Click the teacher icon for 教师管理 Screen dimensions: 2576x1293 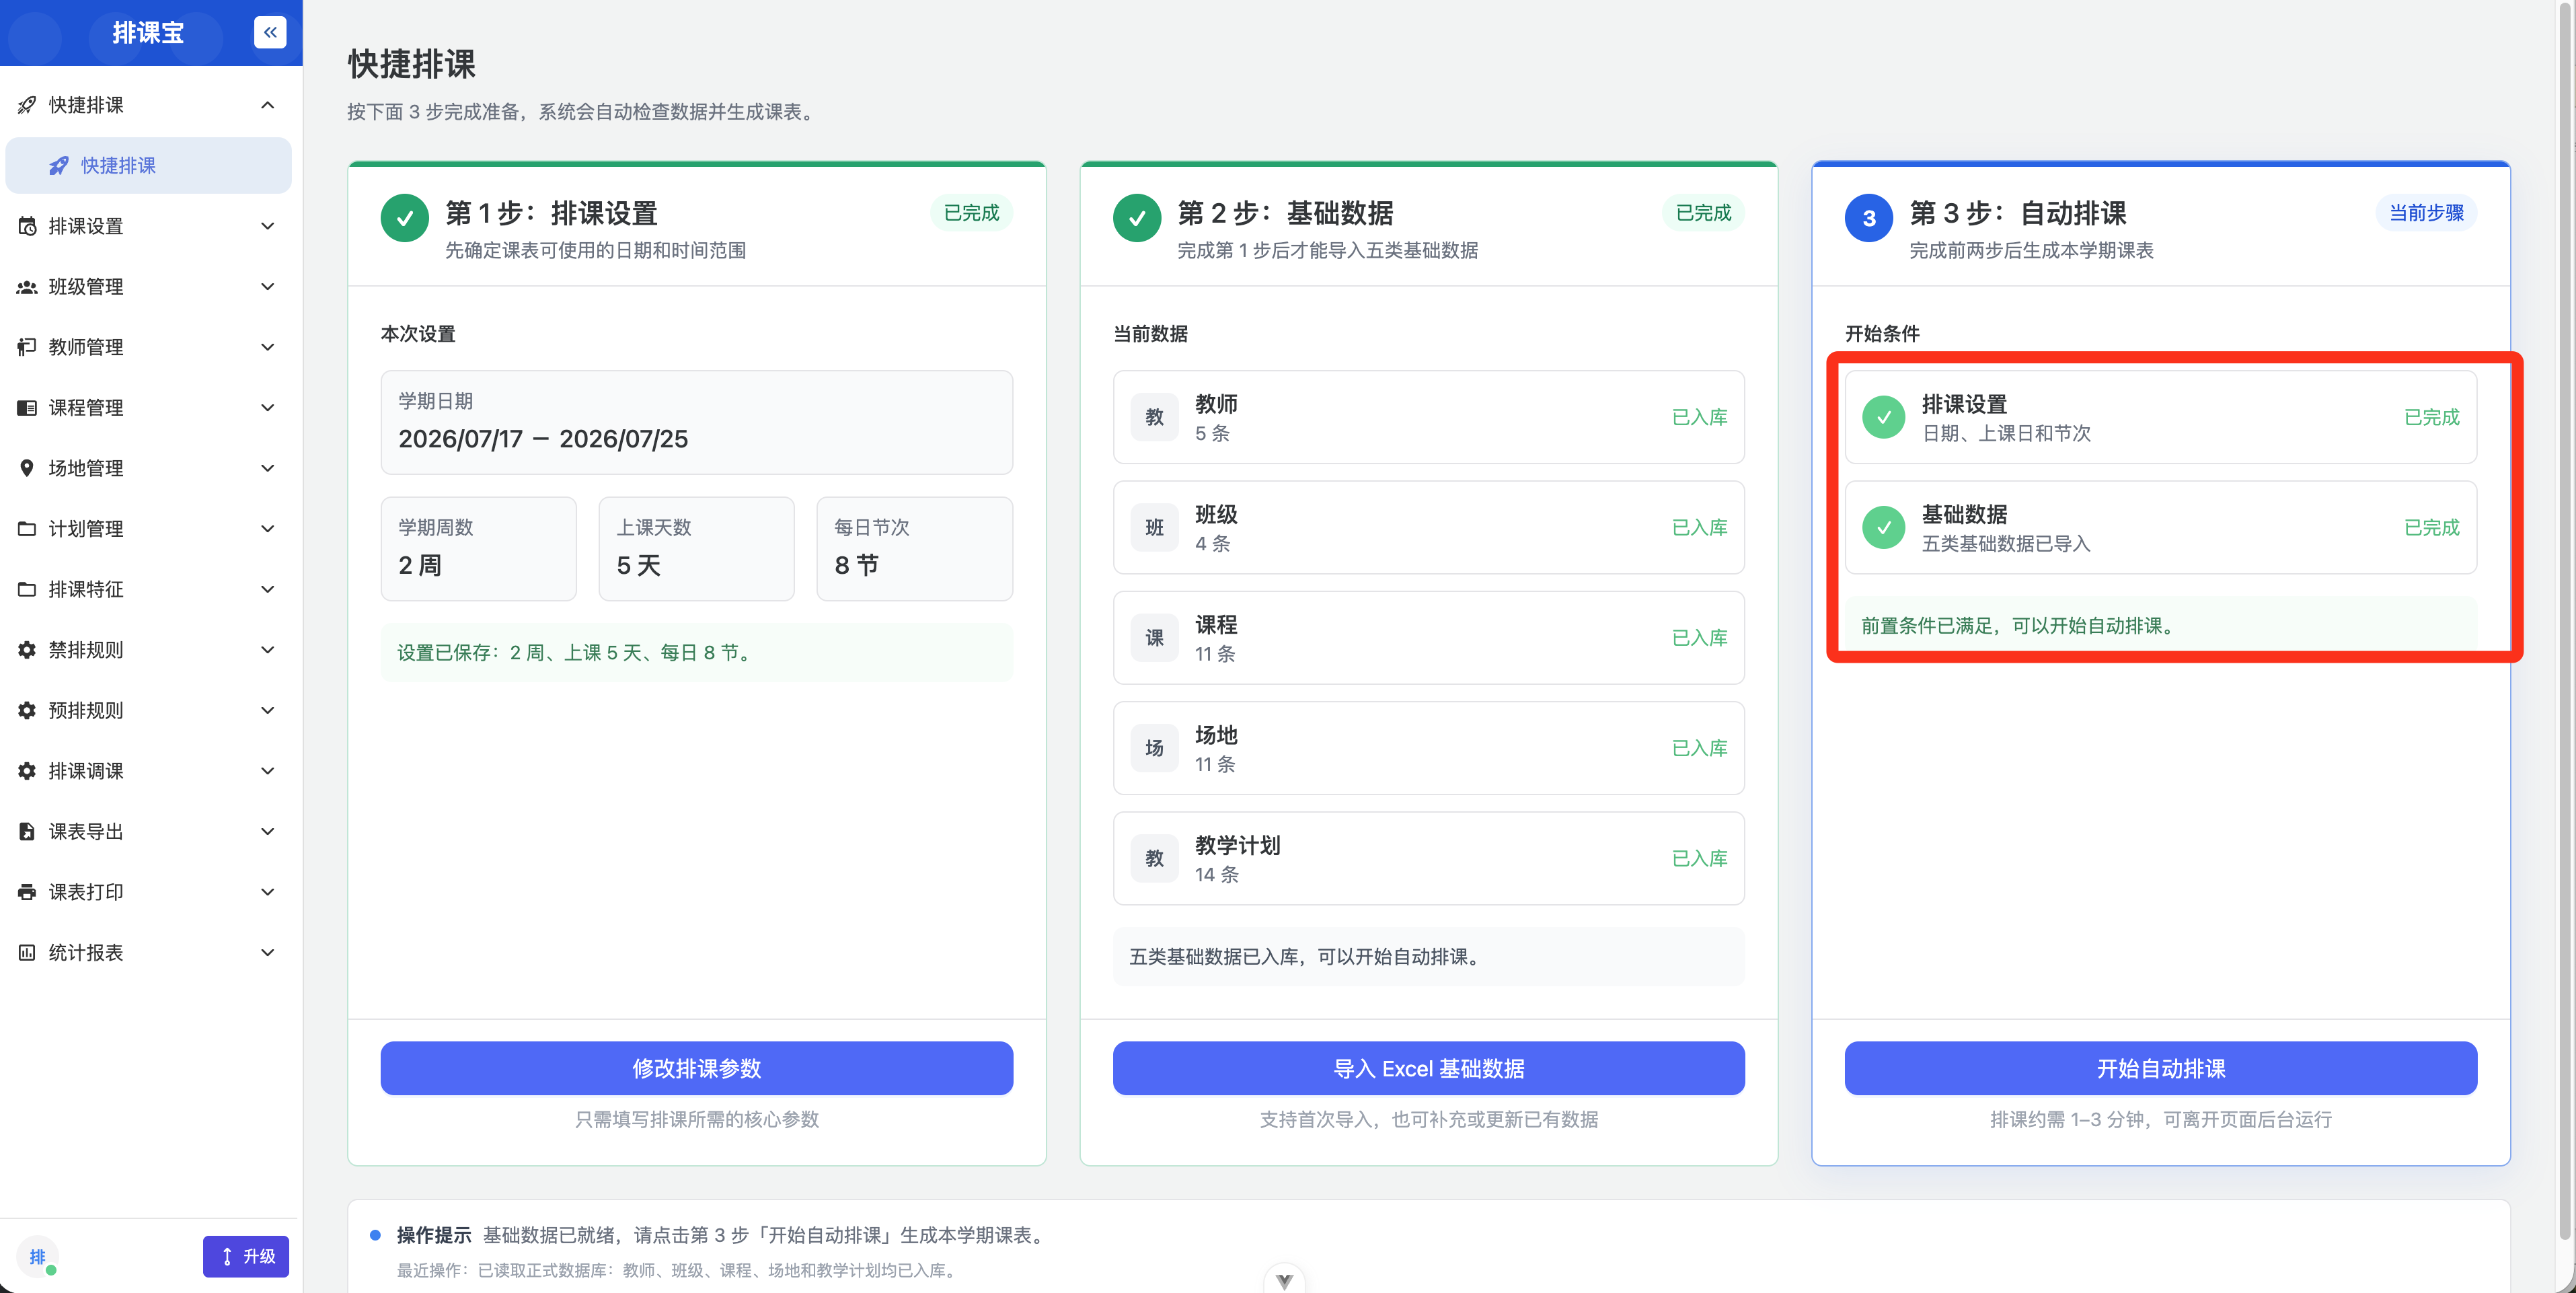(x=27, y=347)
